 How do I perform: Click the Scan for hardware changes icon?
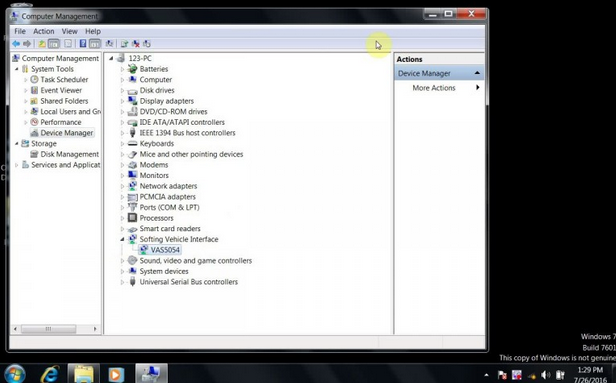pyautogui.click(x=110, y=44)
